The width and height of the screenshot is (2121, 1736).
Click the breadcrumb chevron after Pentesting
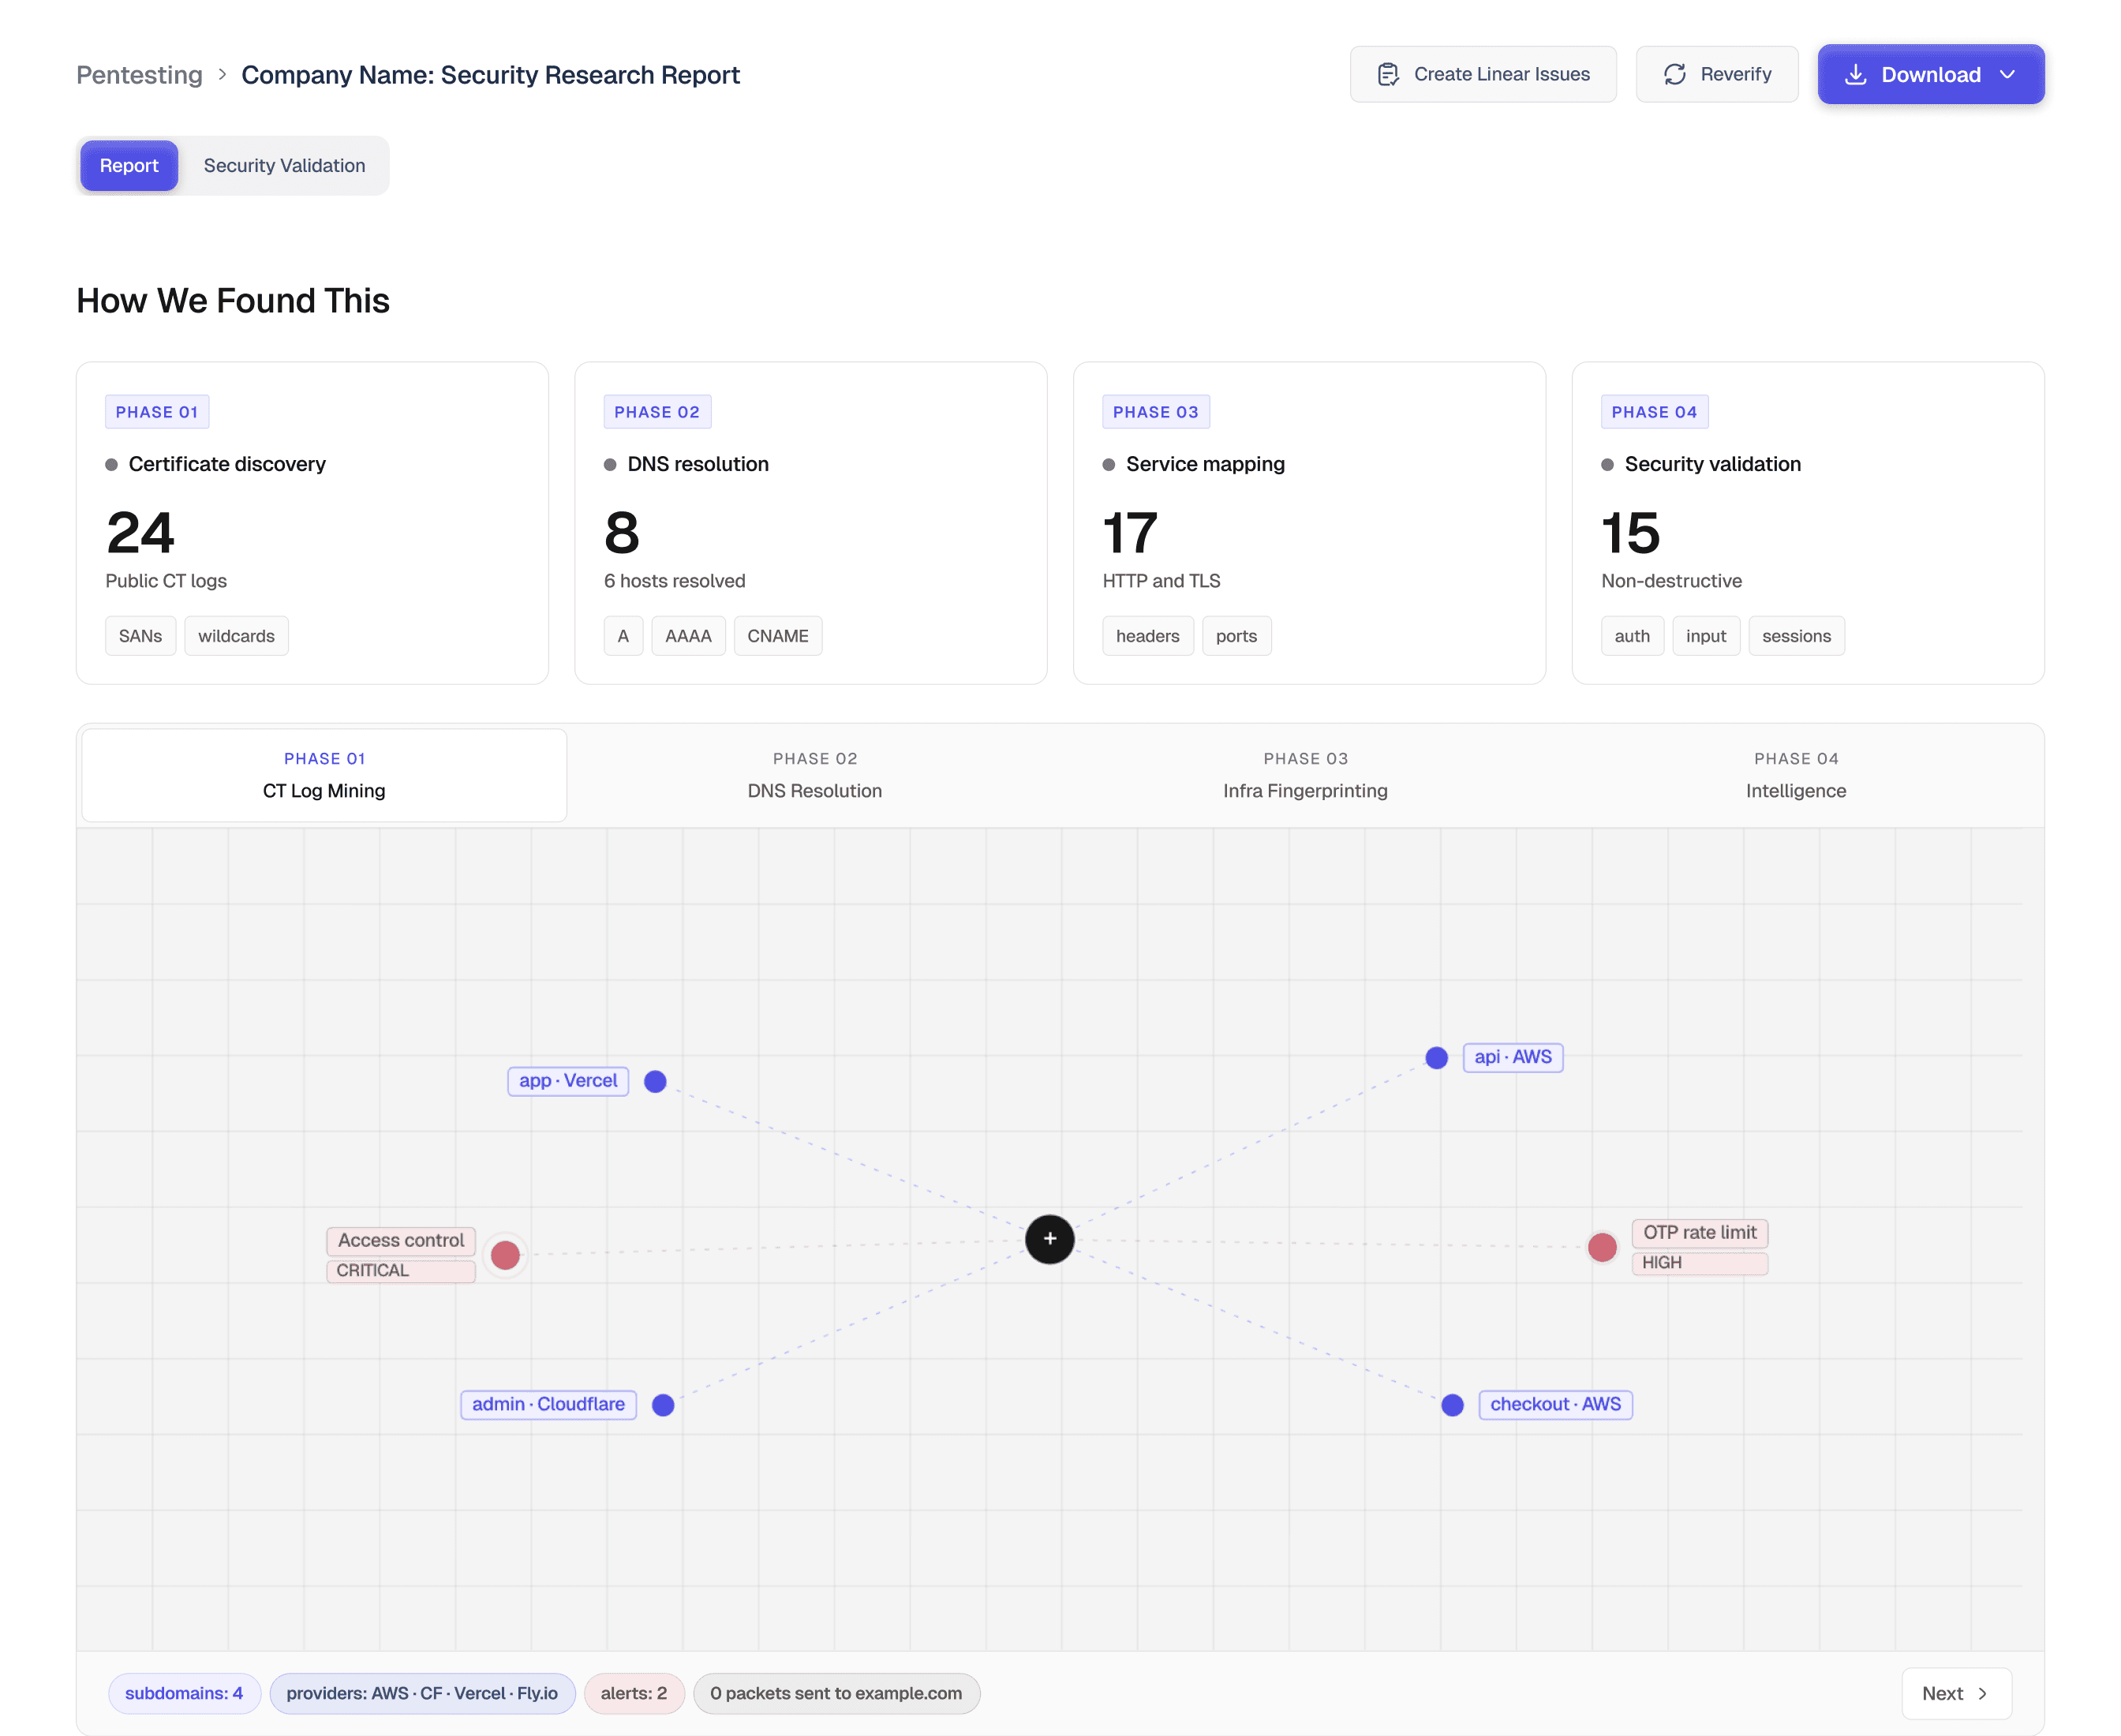click(222, 74)
